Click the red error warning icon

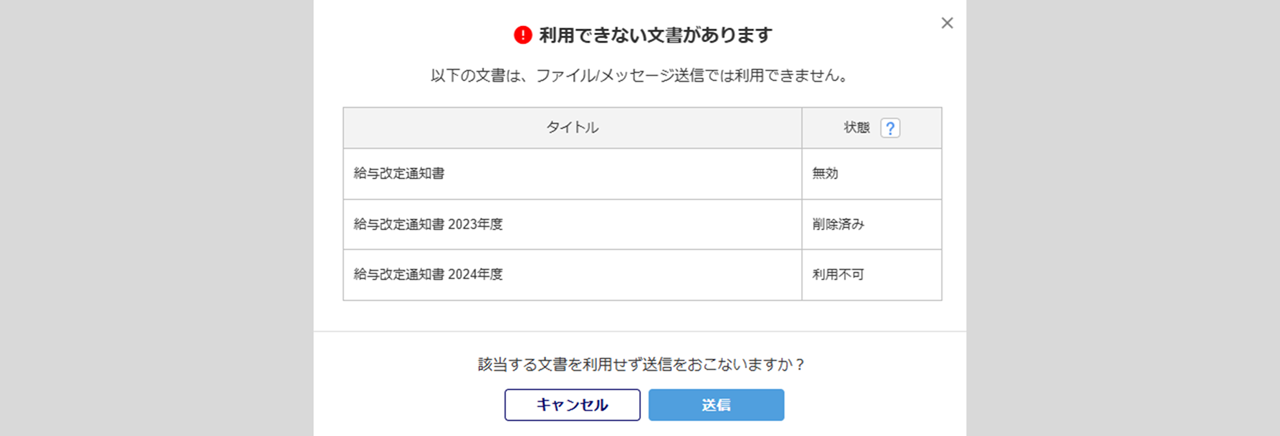pos(523,35)
